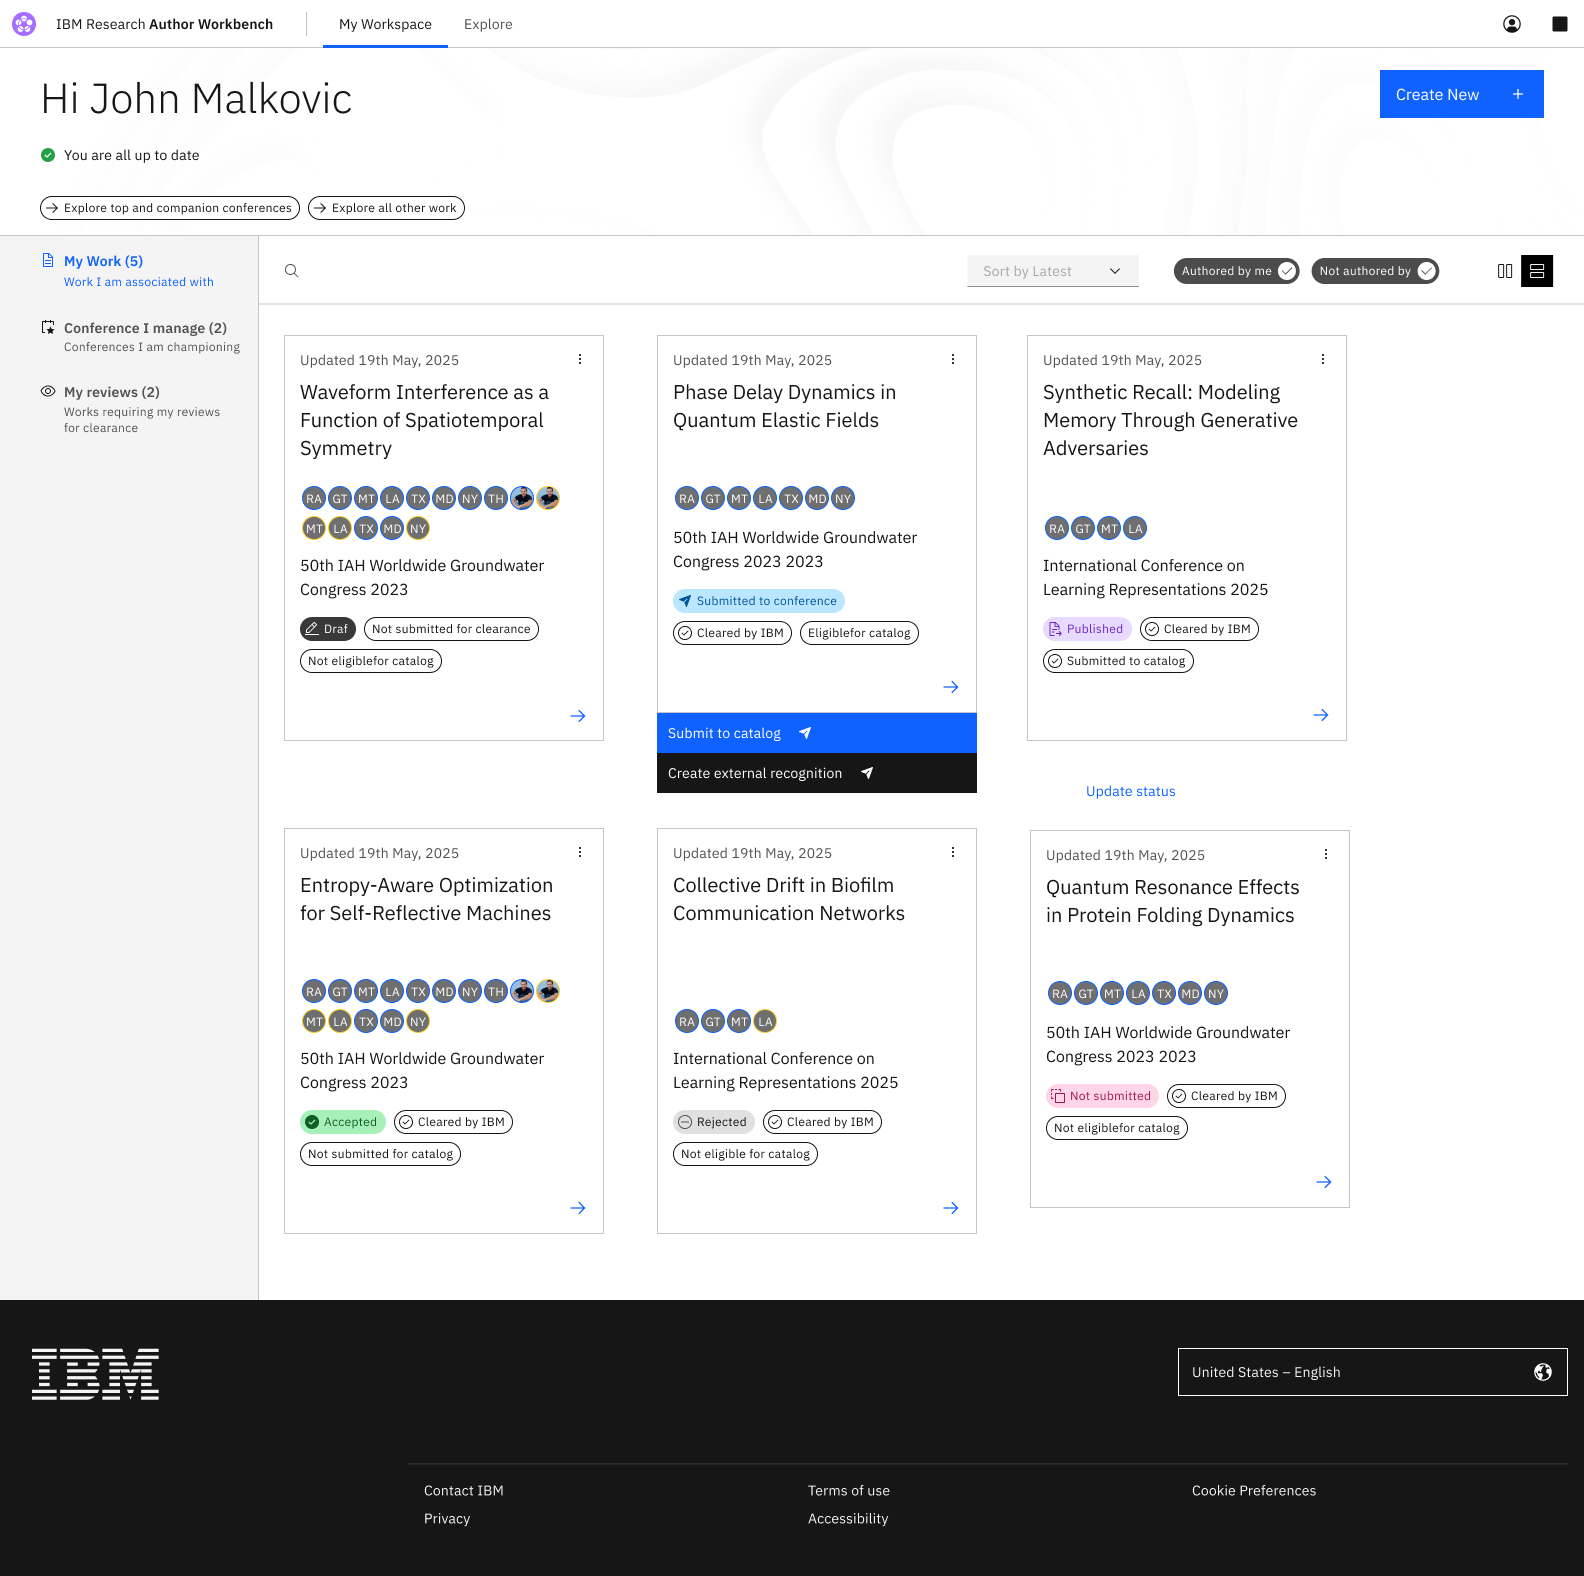Image resolution: width=1584 pixels, height=1576 pixels.
Task: Click arrow icon on Synthetic Recall card
Action: point(1321,715)
